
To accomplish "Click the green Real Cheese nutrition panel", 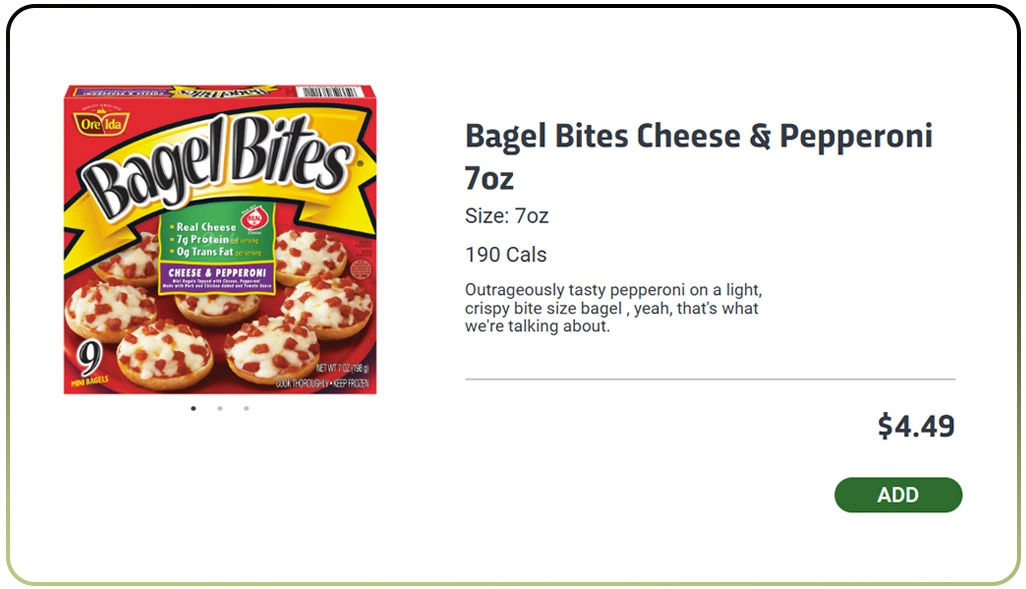I will pyautogui.click(x=205, y=240).
